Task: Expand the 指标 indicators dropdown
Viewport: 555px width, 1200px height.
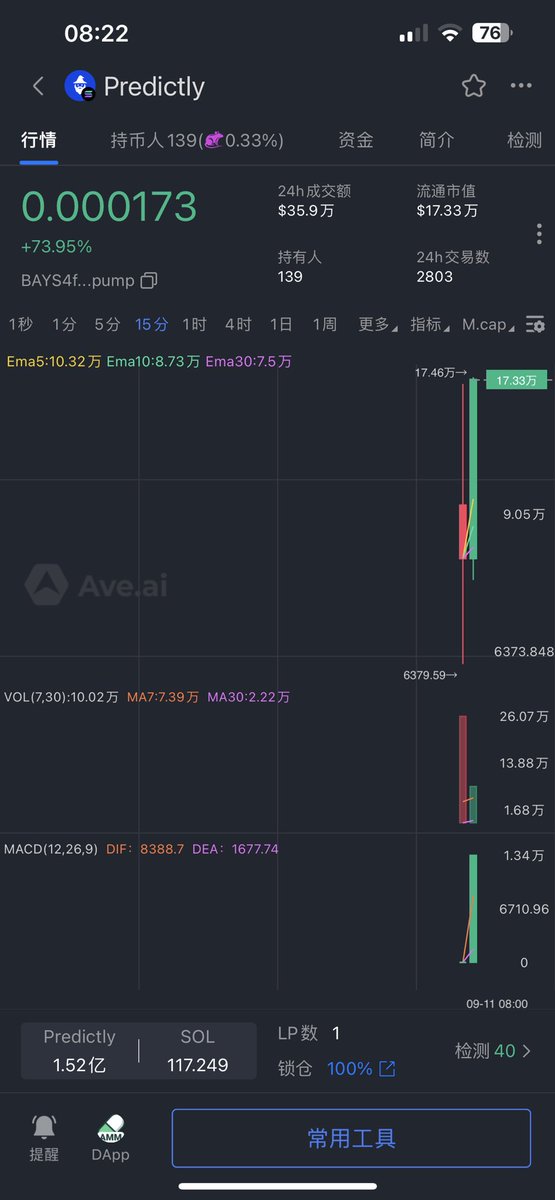Action: coord(429,324)
